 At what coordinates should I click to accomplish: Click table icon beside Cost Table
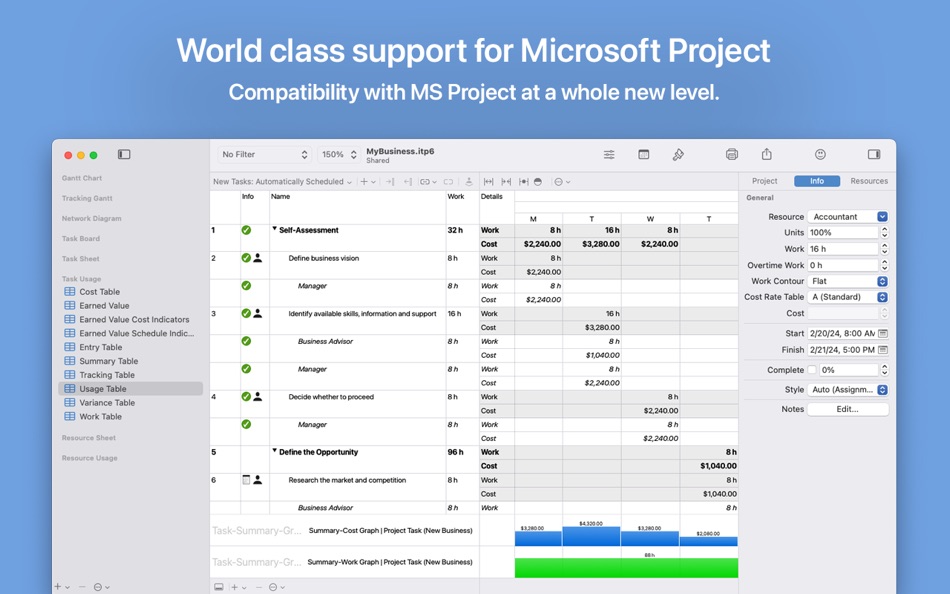point(70,292)
